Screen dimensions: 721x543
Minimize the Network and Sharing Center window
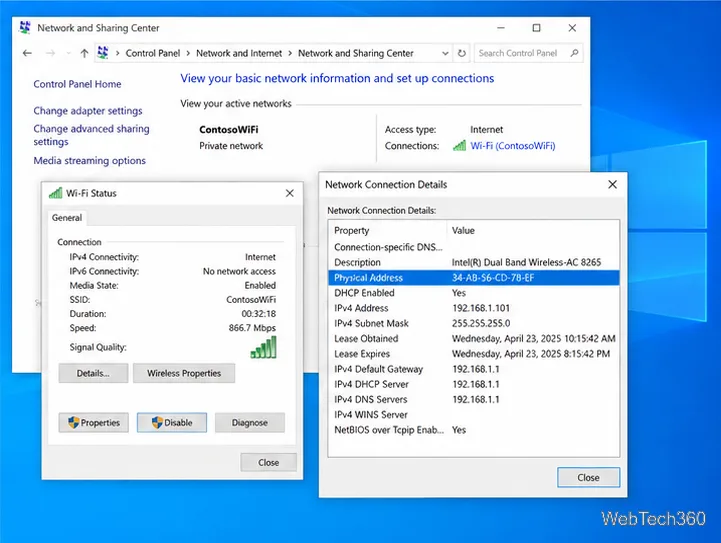(501, 28)
